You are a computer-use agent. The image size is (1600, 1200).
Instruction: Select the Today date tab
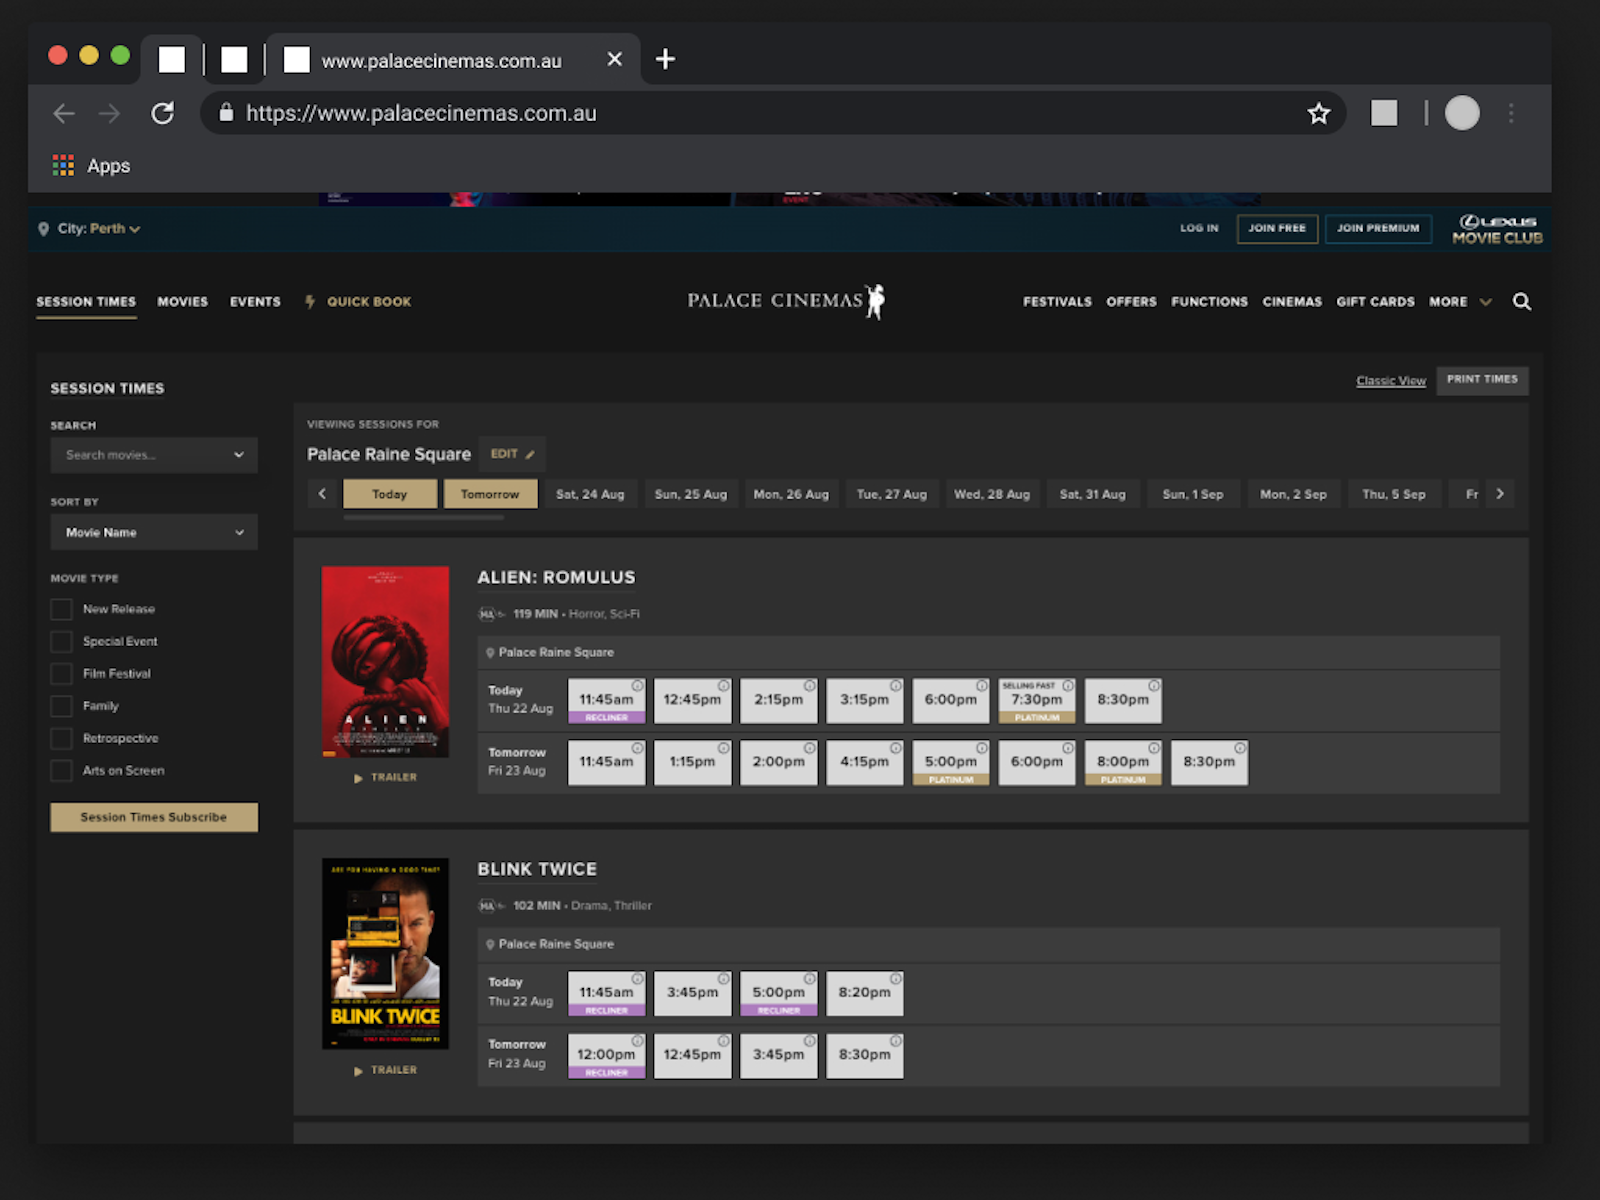(x=390, y=494)
